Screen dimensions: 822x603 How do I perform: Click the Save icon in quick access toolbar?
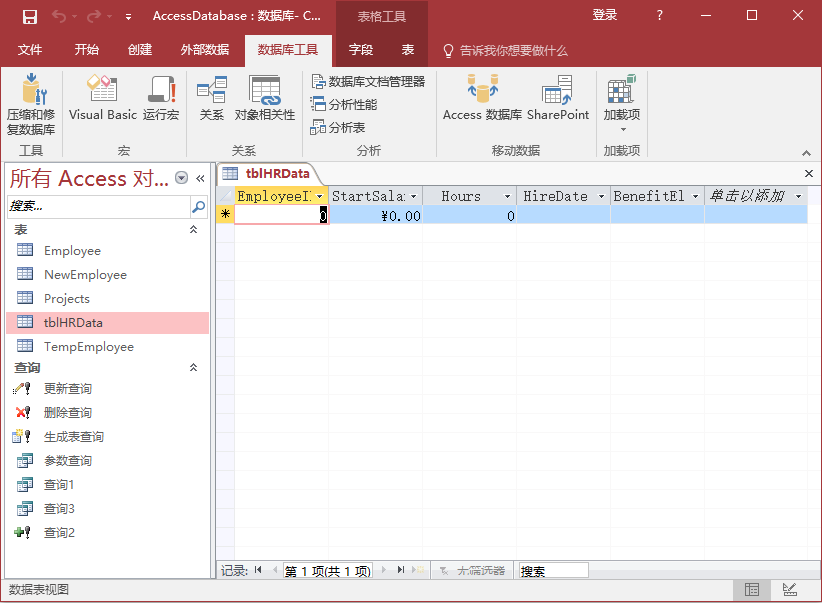29,16
